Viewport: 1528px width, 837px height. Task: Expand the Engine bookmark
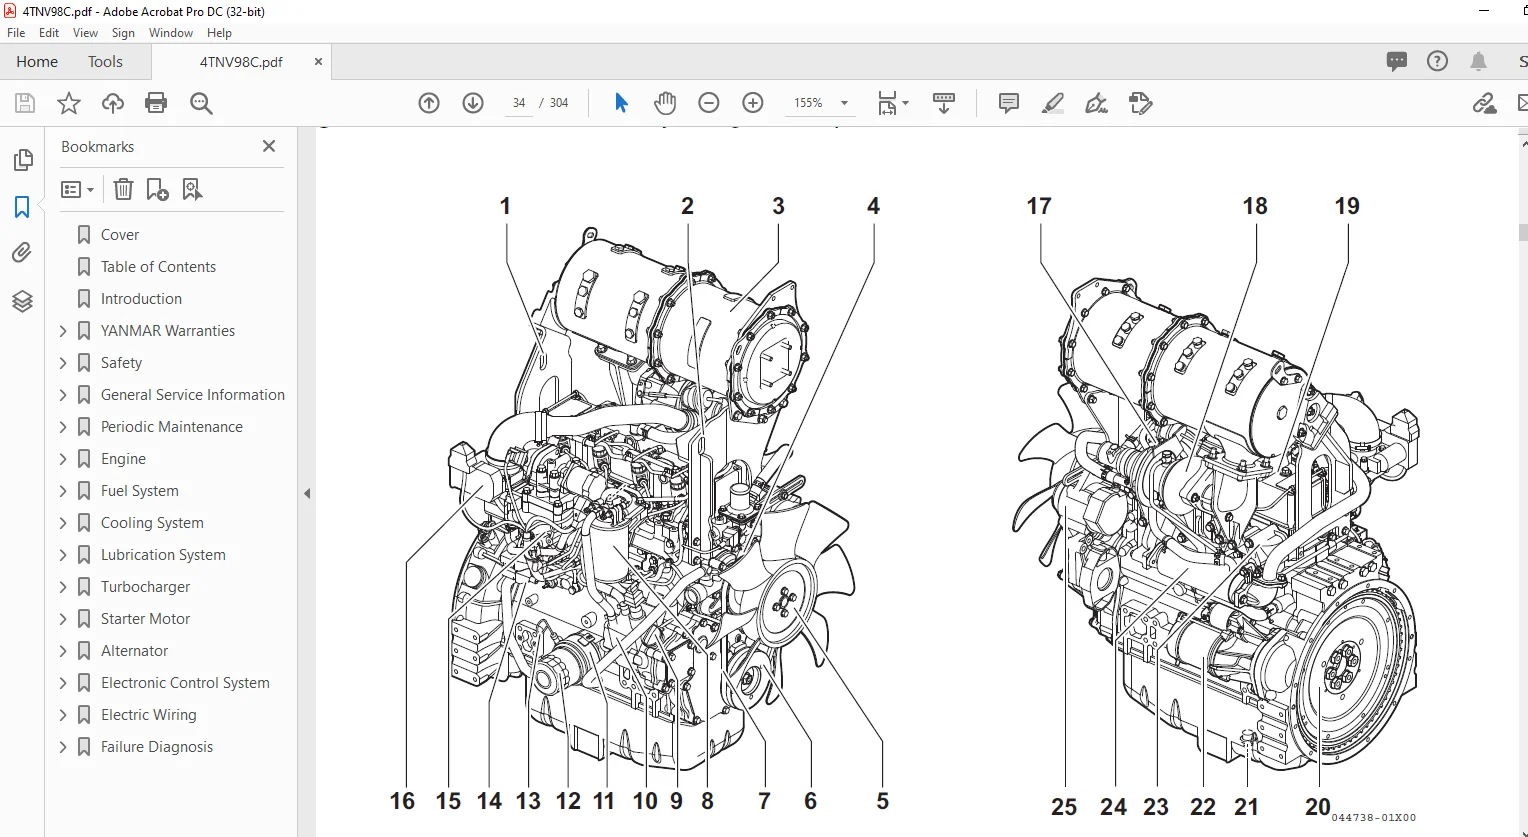click(x=63, y=459)
